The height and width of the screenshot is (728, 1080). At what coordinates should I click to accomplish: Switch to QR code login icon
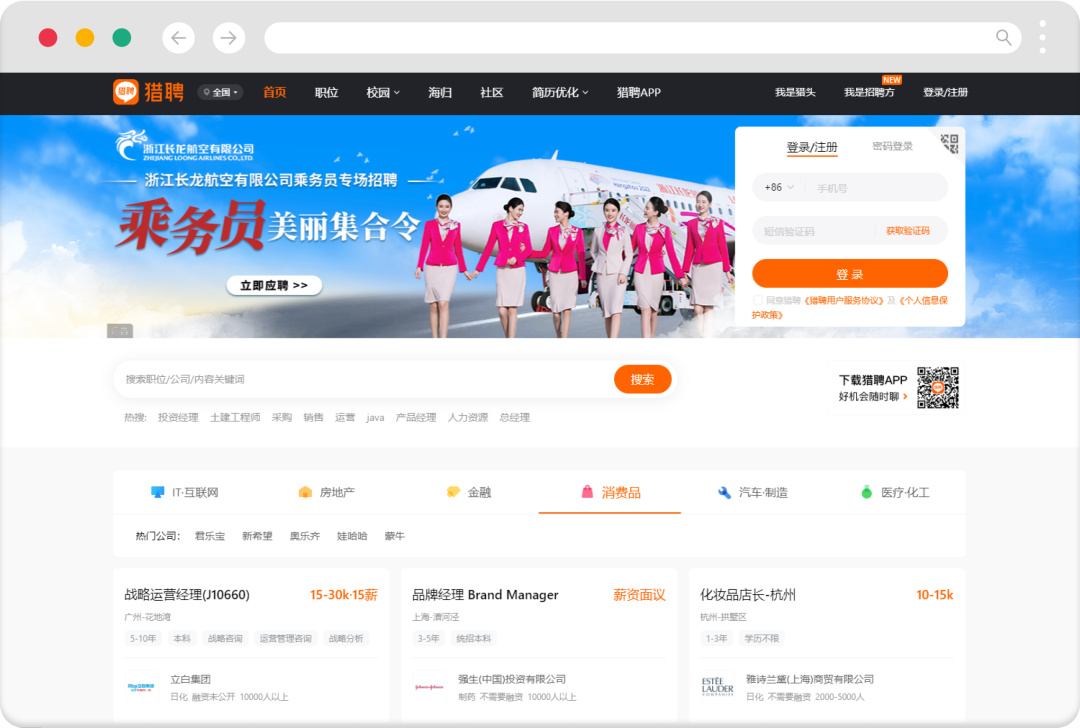click(950, 143)
